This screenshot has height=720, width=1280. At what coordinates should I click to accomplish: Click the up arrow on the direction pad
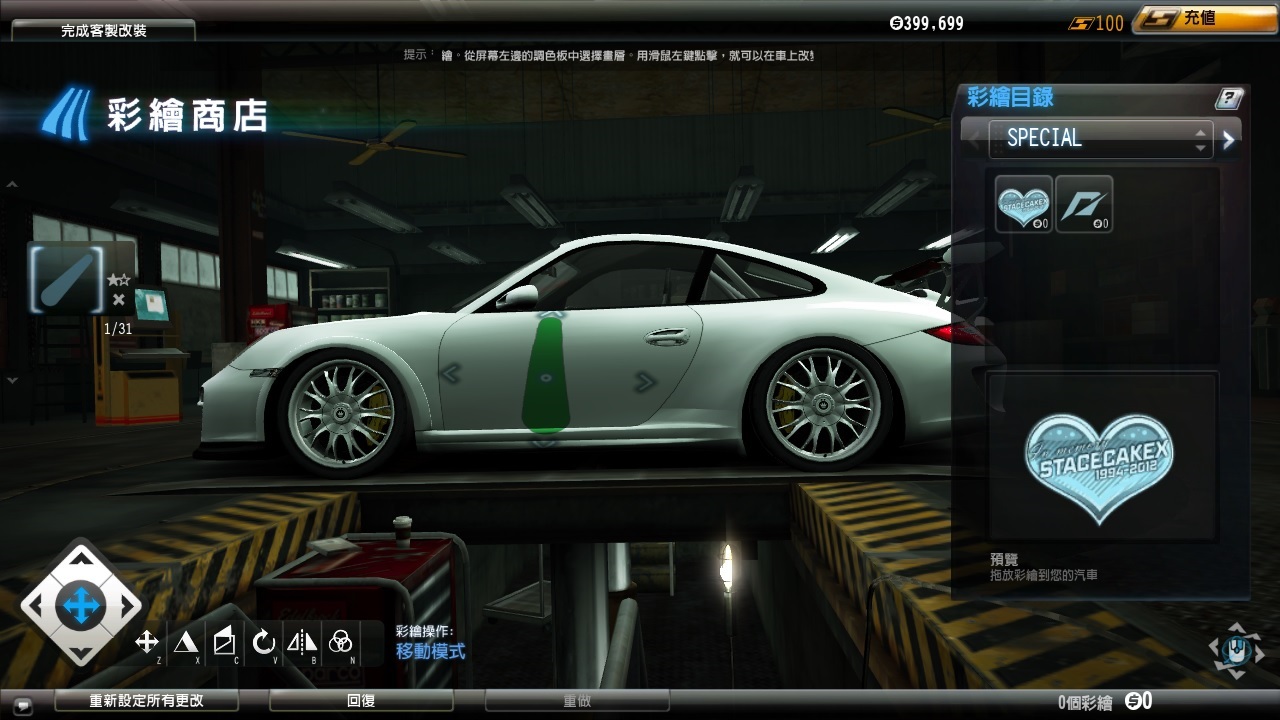(x=80, y=560)
